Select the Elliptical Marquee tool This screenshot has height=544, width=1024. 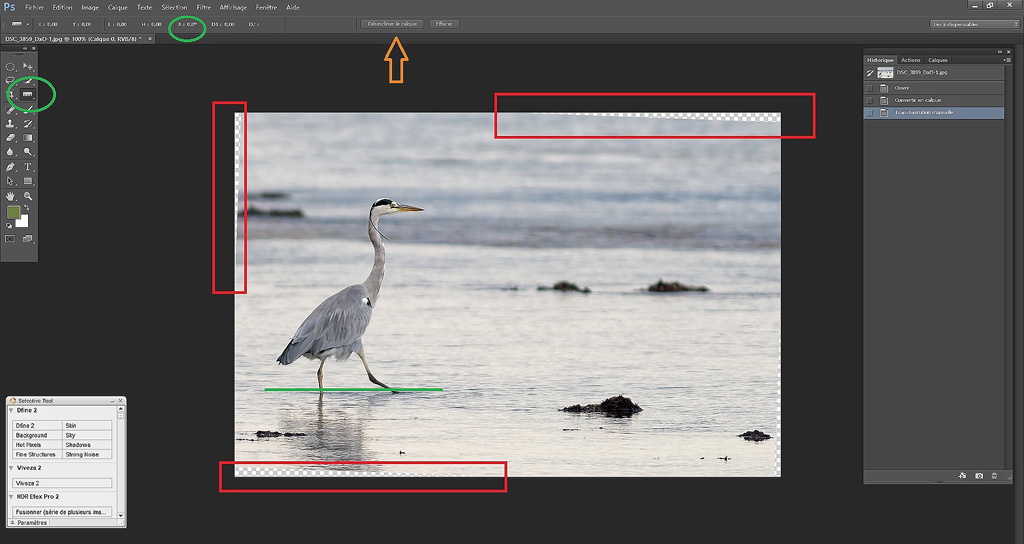(x=11, y=67)
